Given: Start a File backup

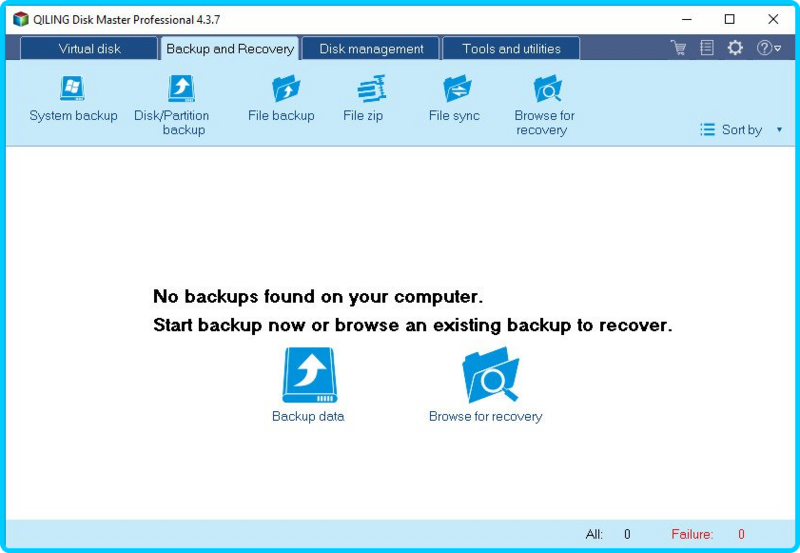Looking at the screenshot, I should click(281, 99).
